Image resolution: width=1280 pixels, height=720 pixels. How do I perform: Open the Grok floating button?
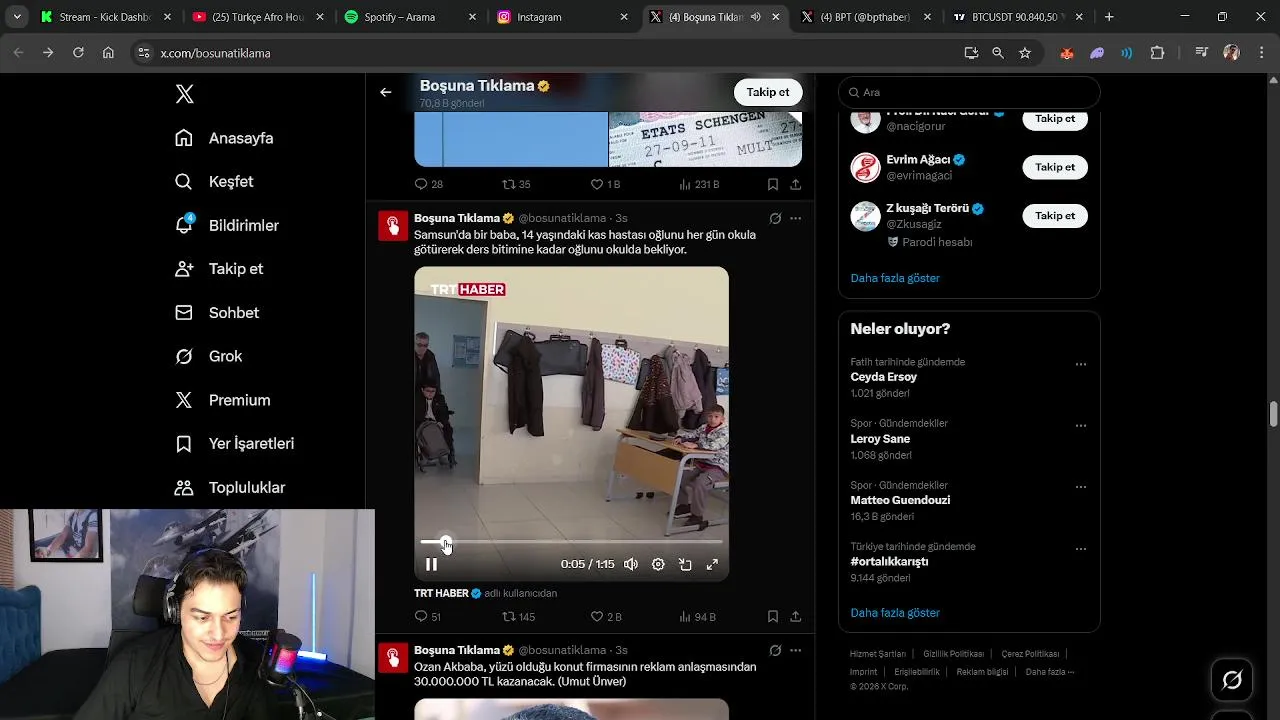1232,680
